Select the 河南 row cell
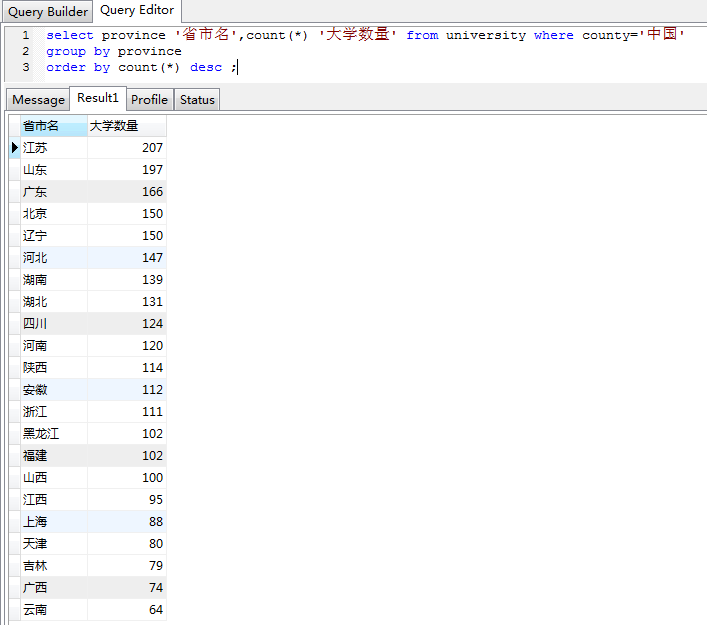The width and height of the screenshot is (707, 625). click(x=54, y=346)
